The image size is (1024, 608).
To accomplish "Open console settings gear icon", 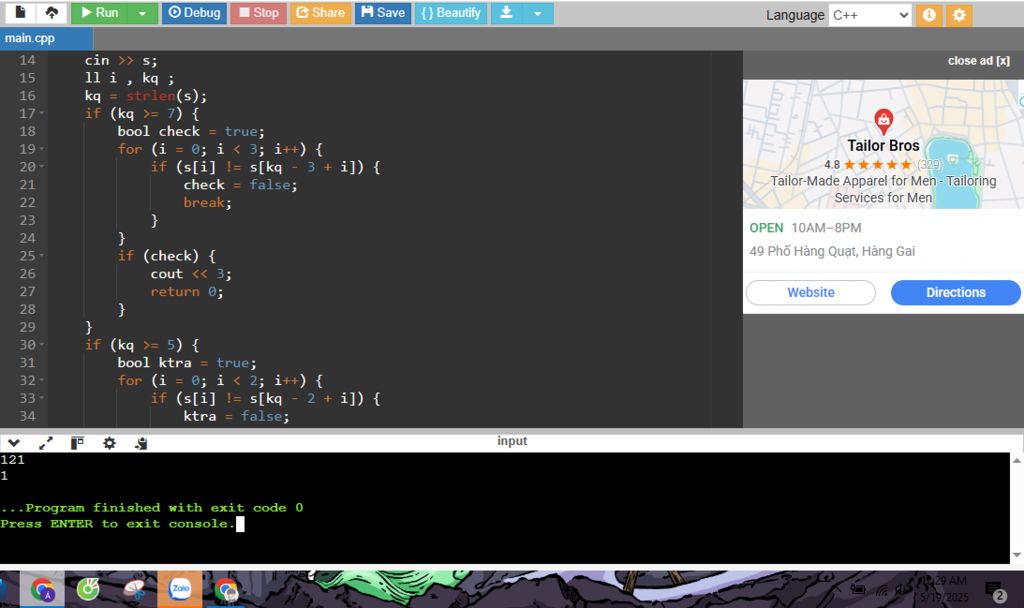I will pyautogui.click(x=109, y=443).
